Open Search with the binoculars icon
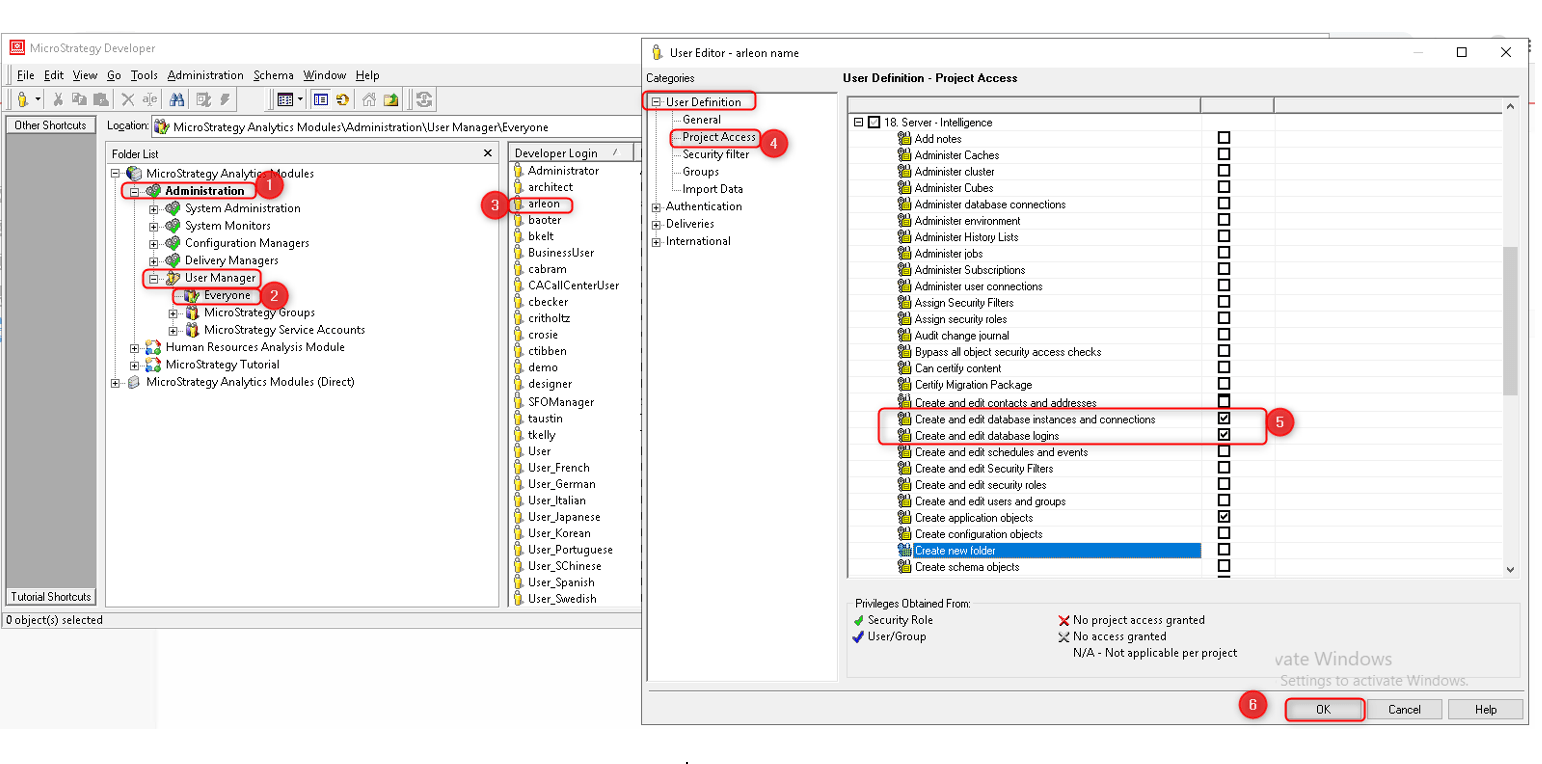This screenshot has width=1542, height=764. point(177,99)
